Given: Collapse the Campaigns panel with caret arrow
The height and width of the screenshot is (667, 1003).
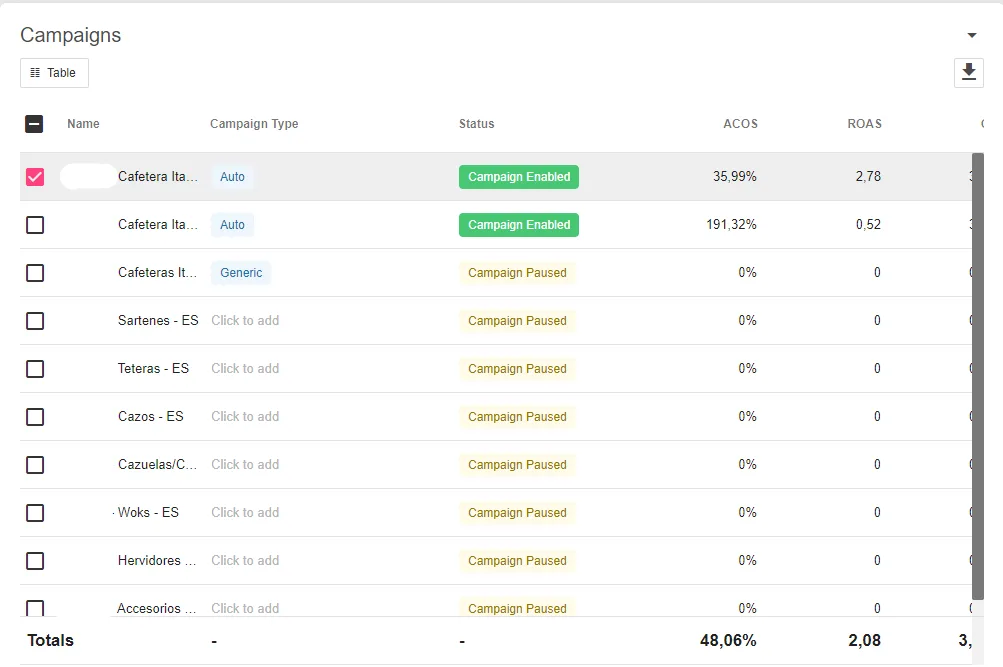Looking at the screenshot, I should click(972, 35).
